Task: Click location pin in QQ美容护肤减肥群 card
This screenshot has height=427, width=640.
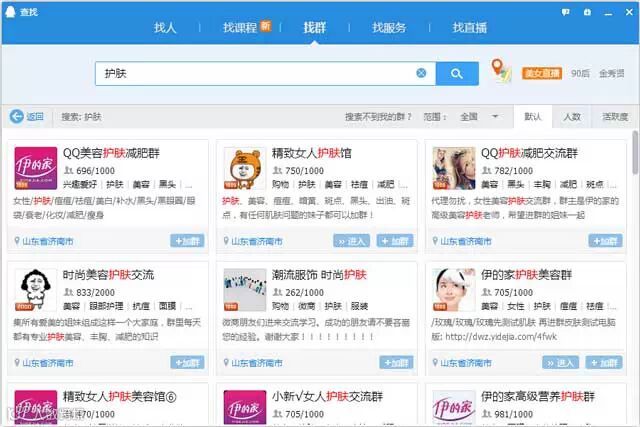Action: click(x=17, y=241)
